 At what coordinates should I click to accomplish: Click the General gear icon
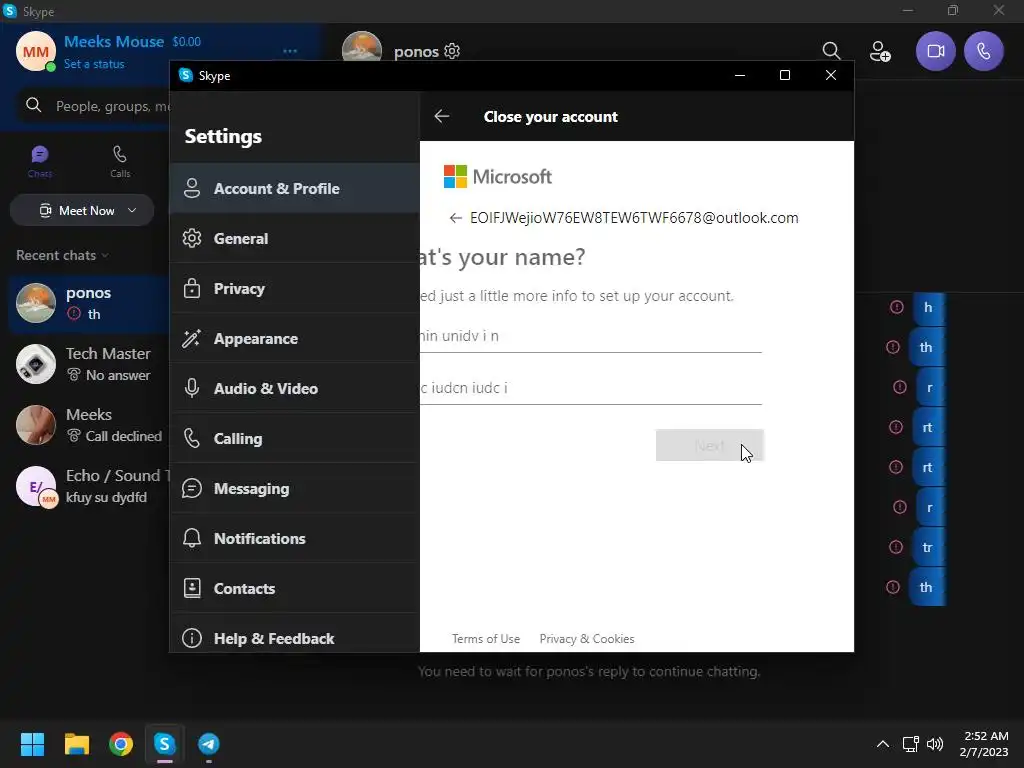coord(192,238)
